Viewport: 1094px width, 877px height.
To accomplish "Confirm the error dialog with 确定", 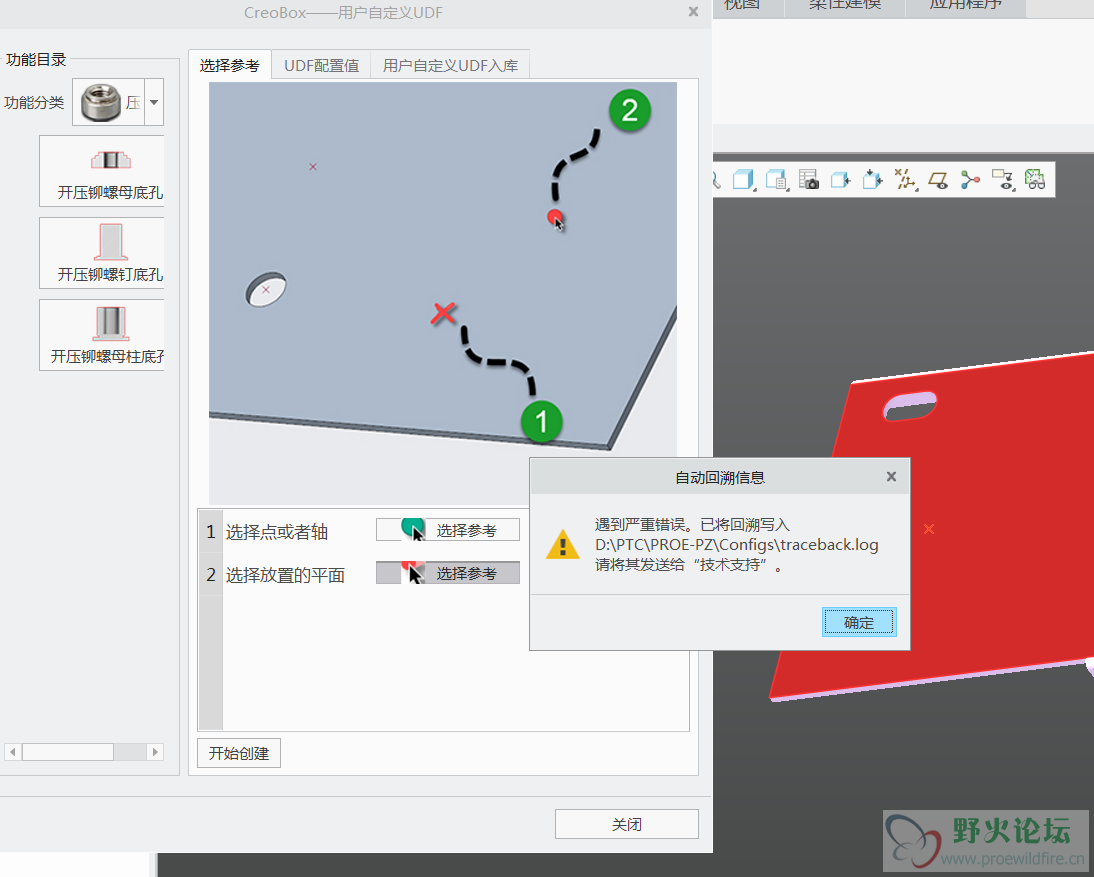I will coord(859,622).
